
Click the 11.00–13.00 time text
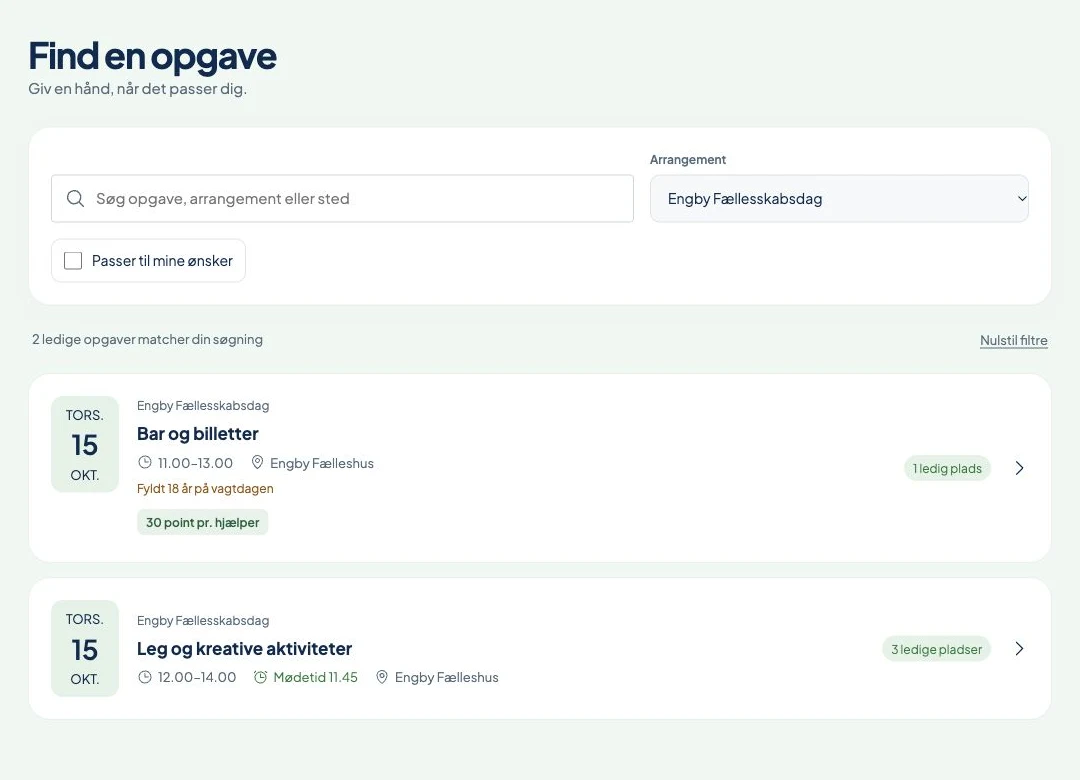(196, 463)
